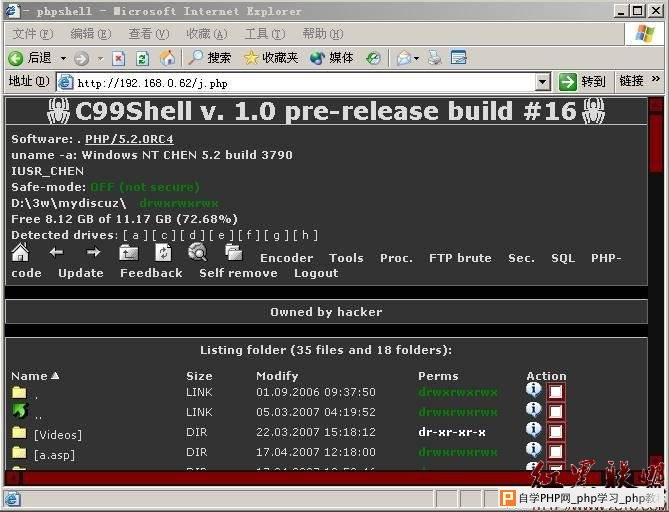Click the shell's refresh document icon
Viewport: 669px width, 512px height.
(163, 252)
